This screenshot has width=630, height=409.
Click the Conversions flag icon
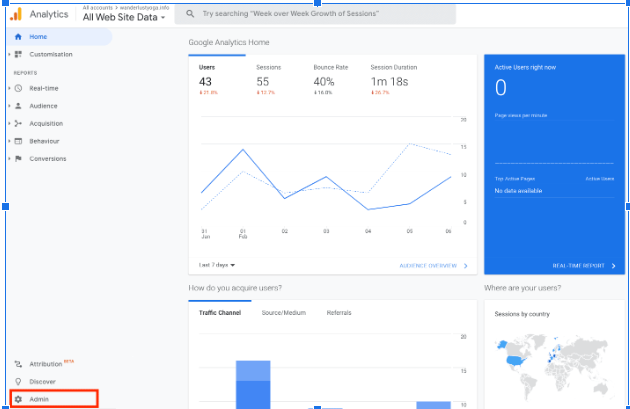19,158
